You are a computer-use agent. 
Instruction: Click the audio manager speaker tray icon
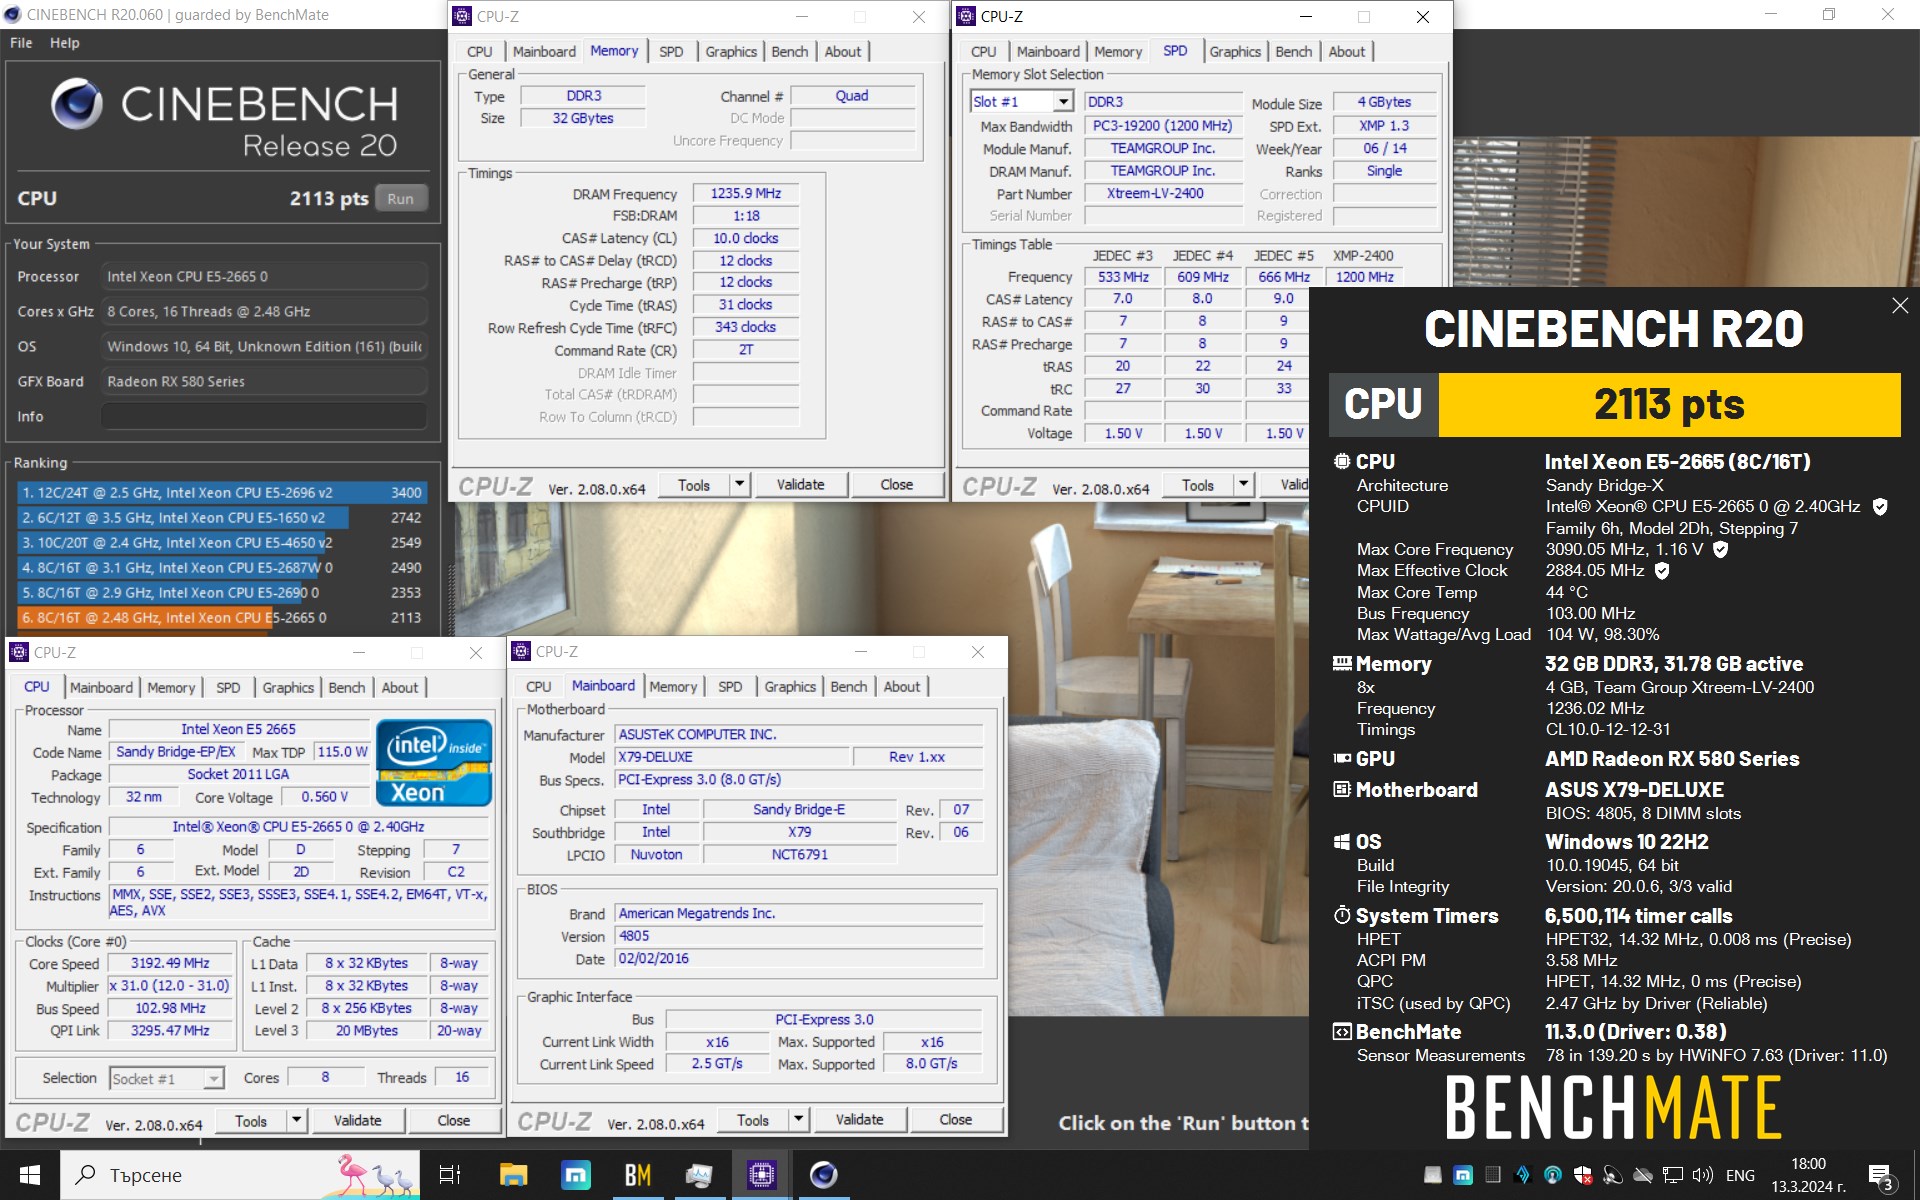[1613, 1175]
